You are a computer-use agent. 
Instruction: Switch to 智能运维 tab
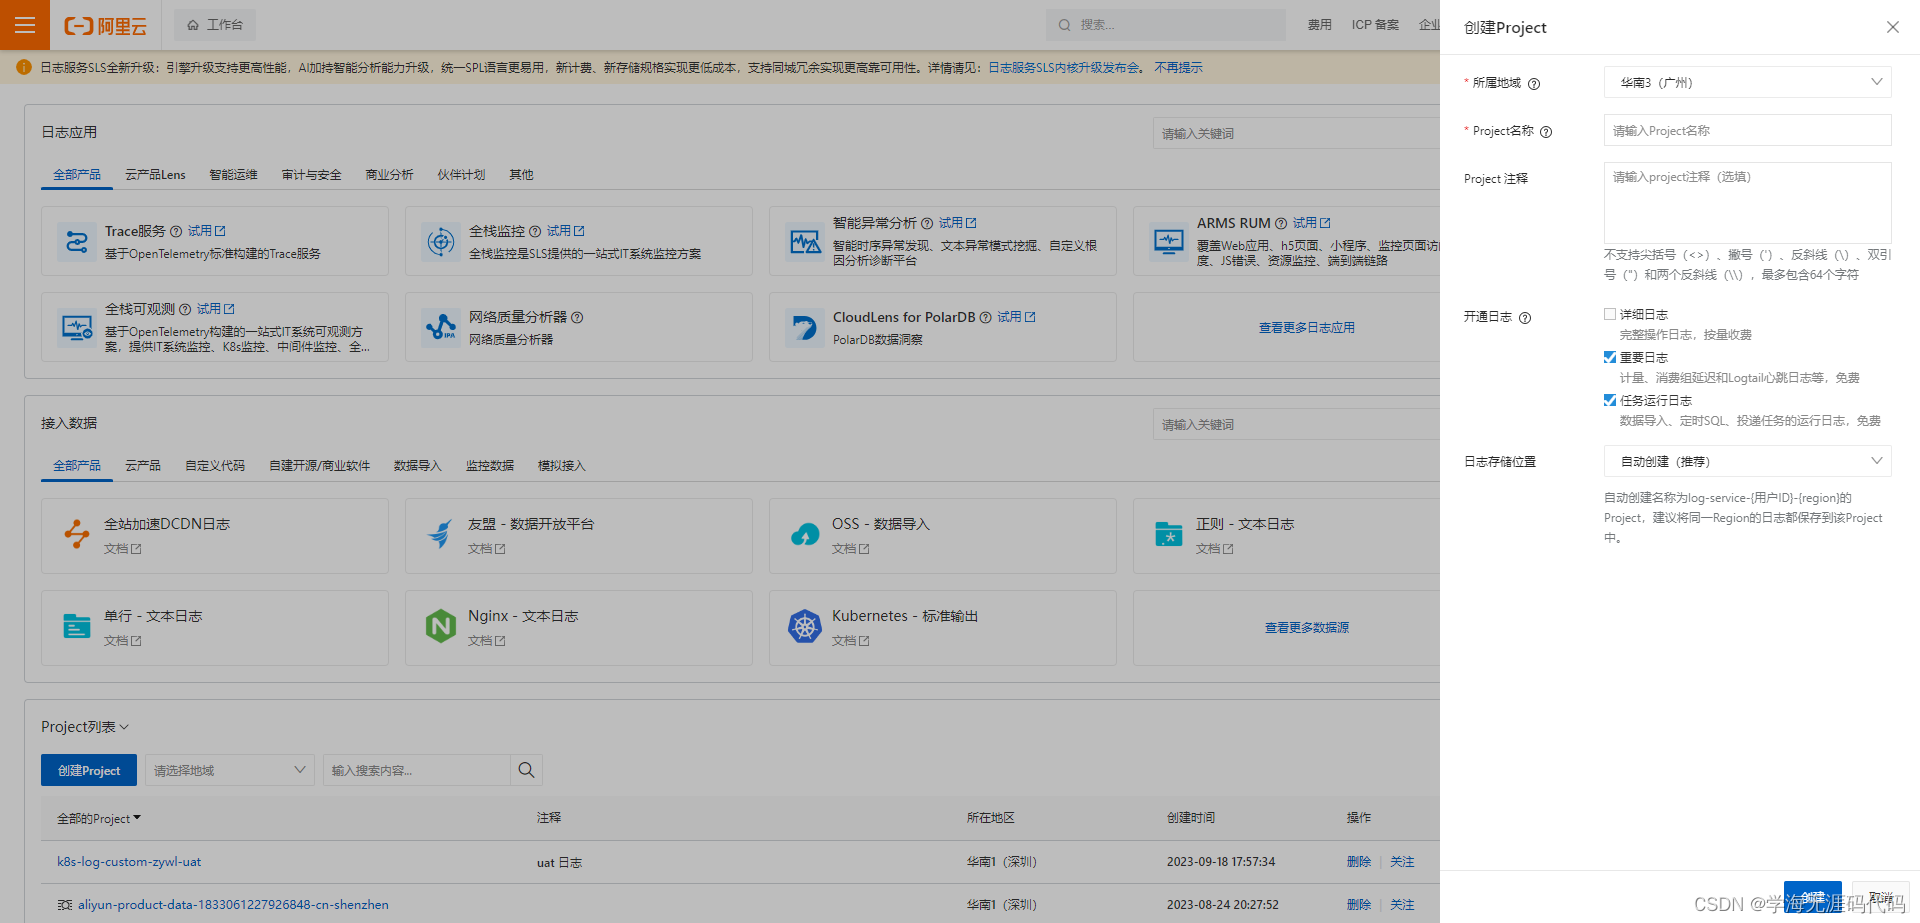tap(233, 174)
